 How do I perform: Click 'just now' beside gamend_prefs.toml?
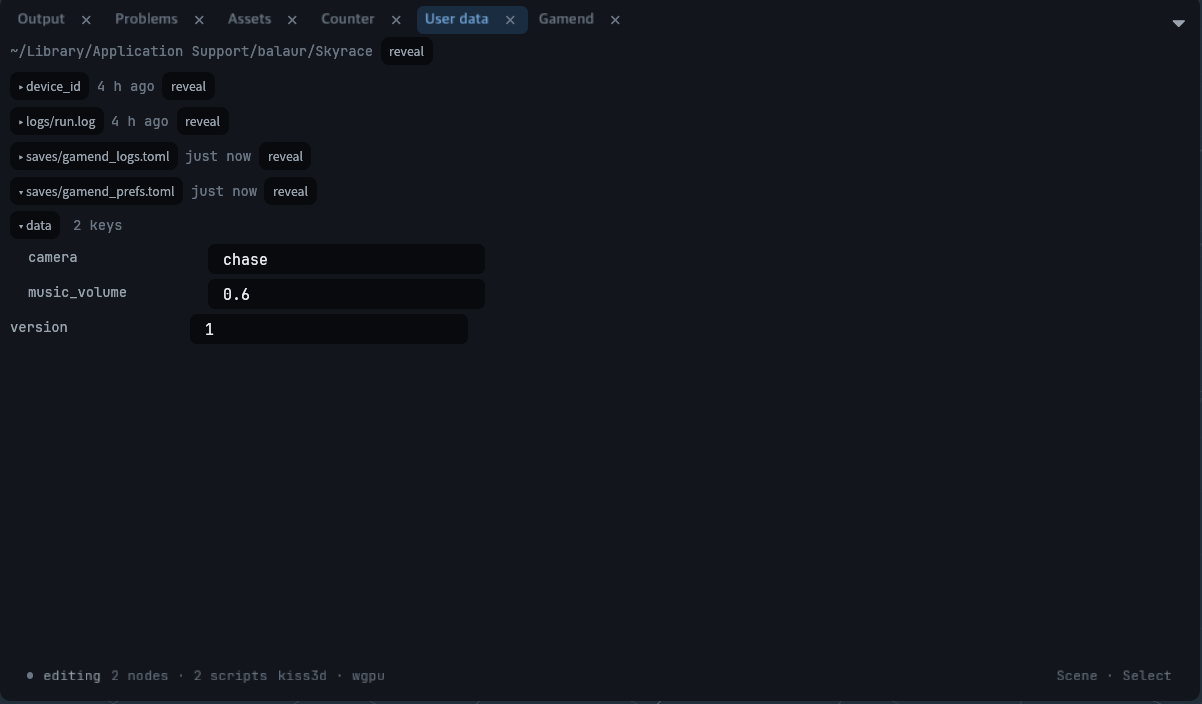point(224,191)
